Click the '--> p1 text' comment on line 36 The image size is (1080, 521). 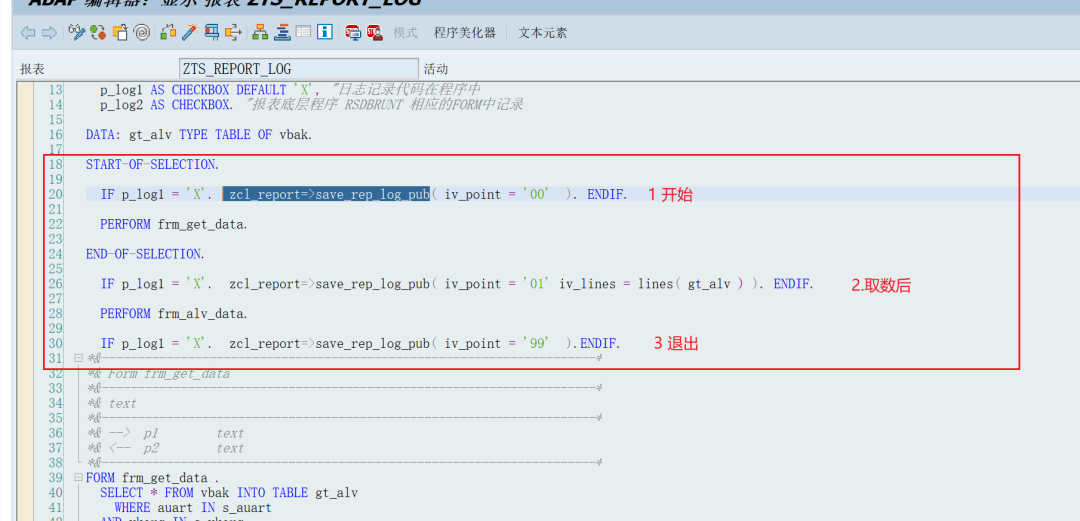coord(165,433)
